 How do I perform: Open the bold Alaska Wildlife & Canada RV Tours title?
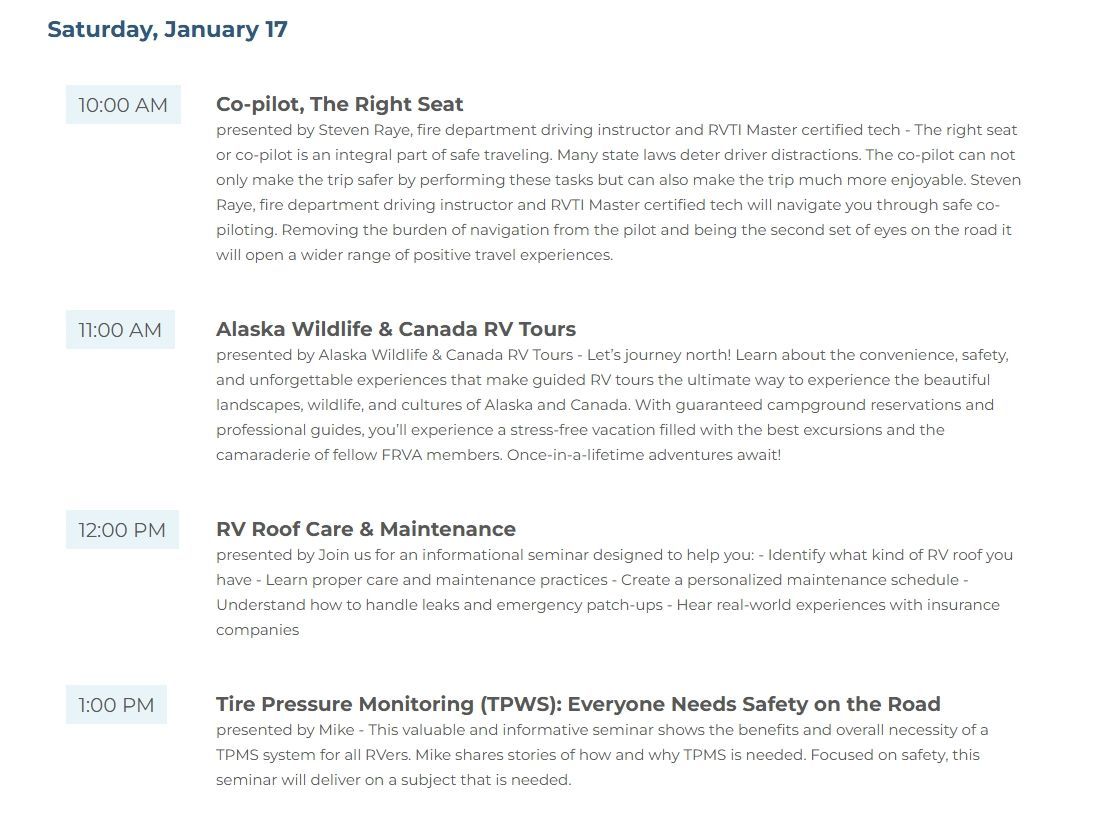pyautogui.click(x=395, y=329)
